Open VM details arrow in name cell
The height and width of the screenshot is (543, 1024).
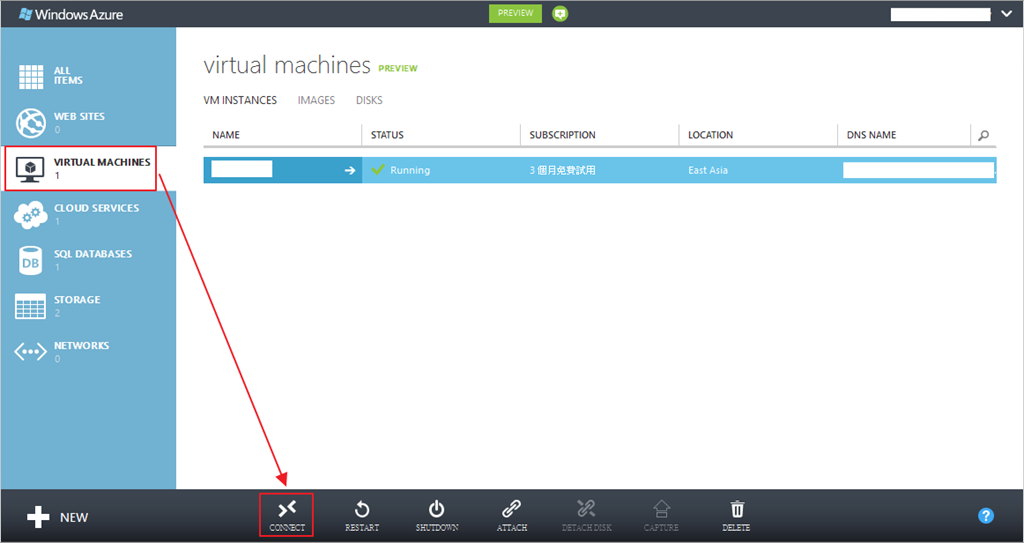[350, 170]
